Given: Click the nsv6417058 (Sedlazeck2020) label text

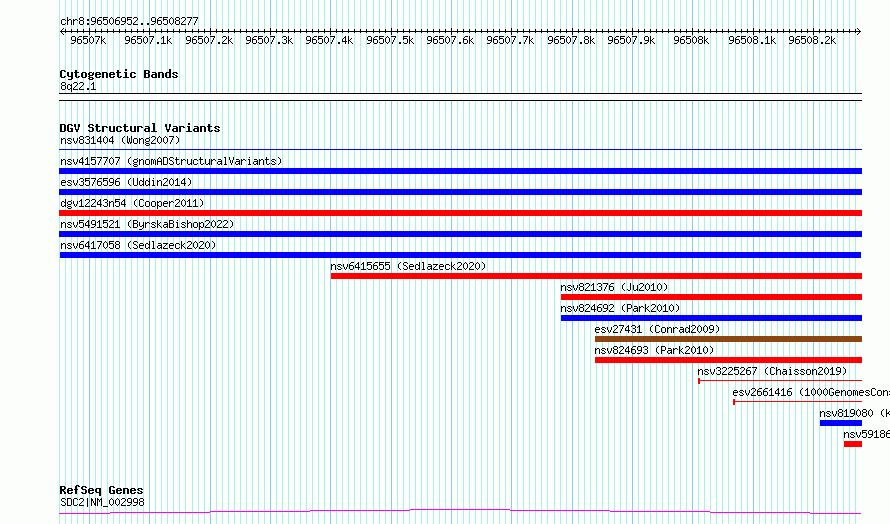Looking at the screenshot, I should click(x=138, y=245).
